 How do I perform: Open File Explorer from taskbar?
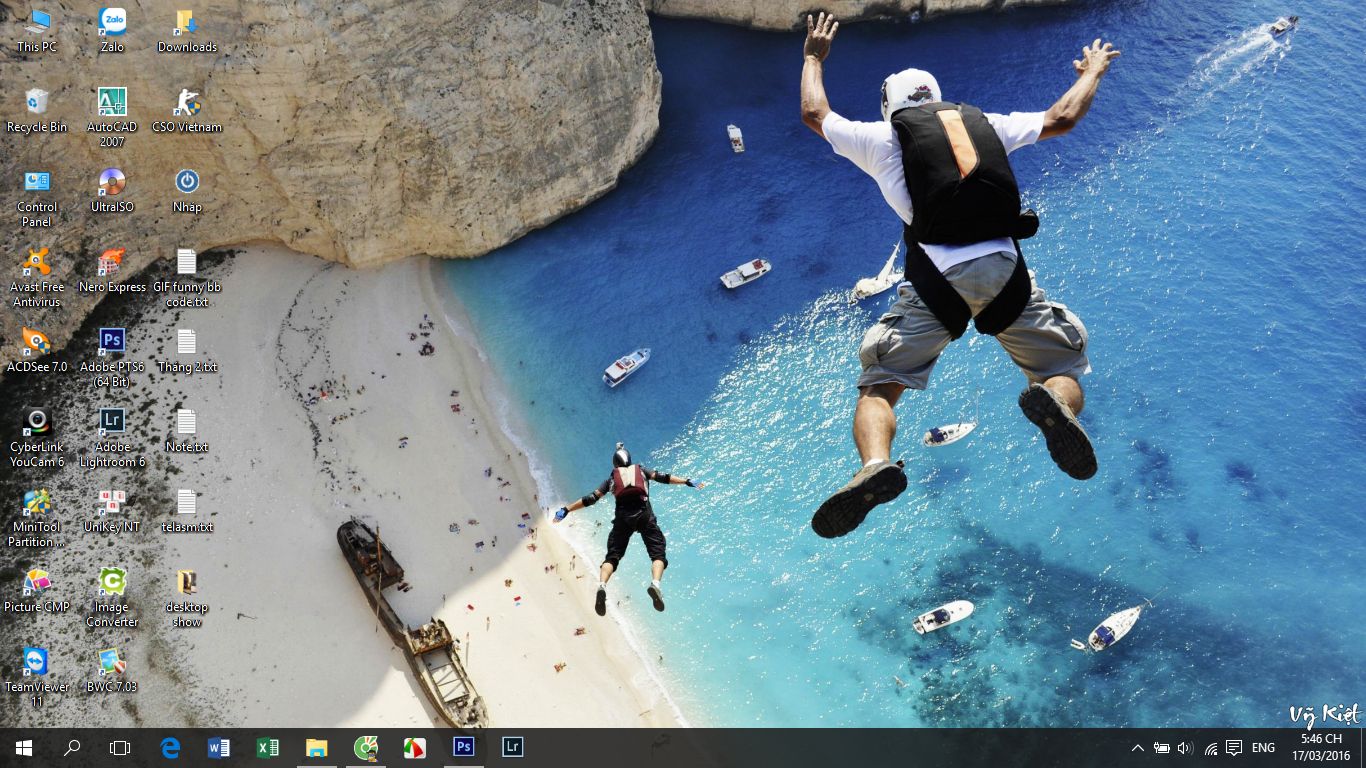coord(316,747)
